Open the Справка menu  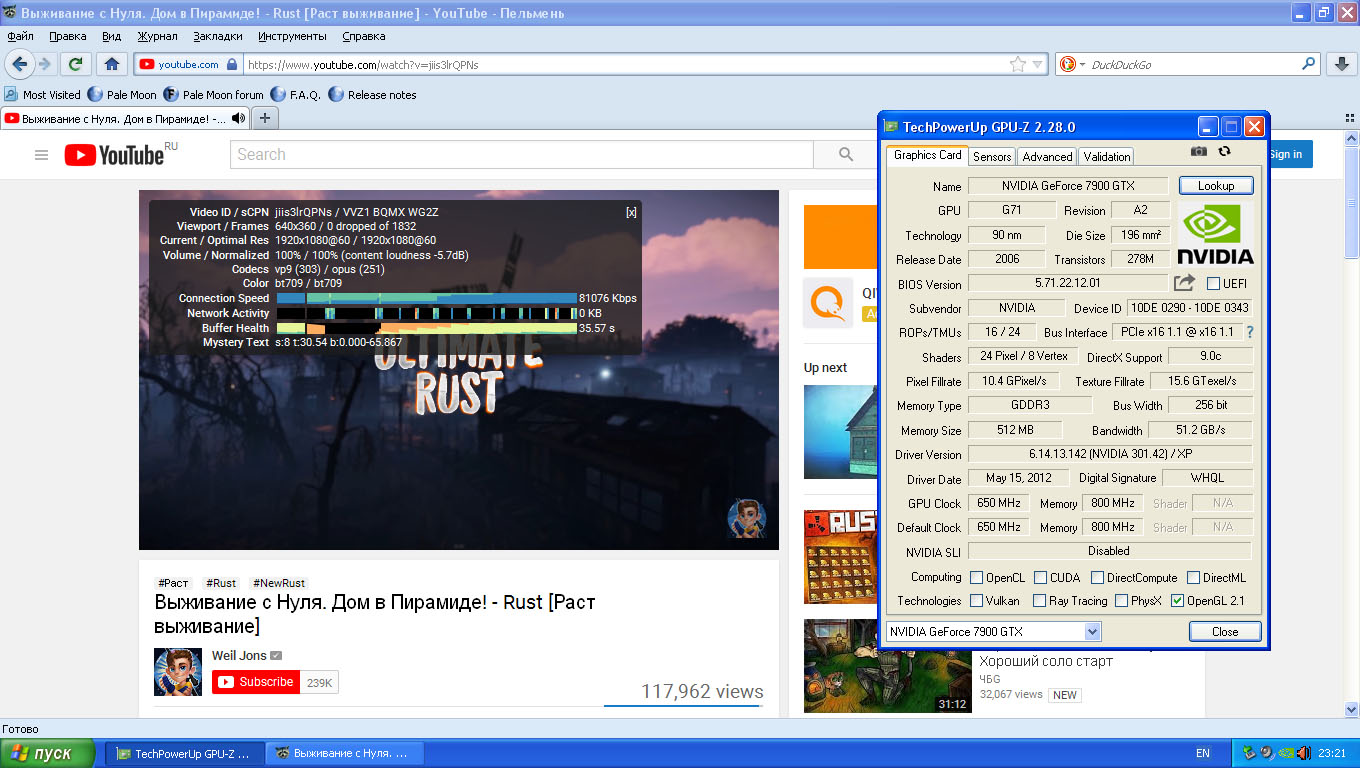363,36
